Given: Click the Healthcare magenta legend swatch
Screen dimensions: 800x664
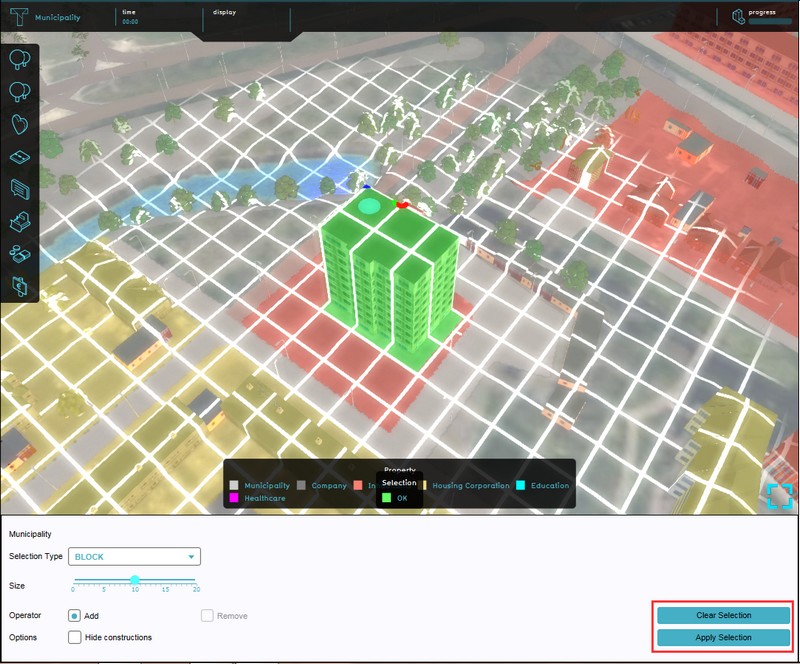Looking at the screenshot, I should 234,498.
